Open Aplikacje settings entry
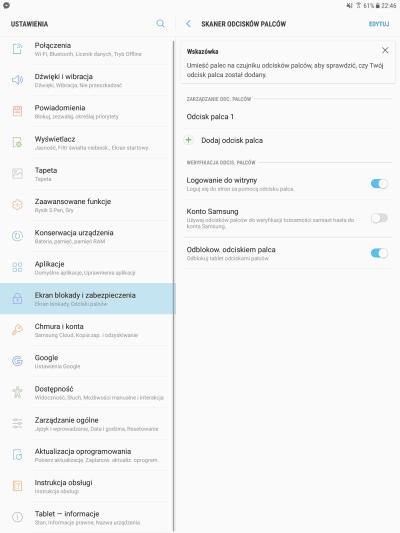Screen dimensions: 400x533 pyautogui.click(x=87, y=268)
